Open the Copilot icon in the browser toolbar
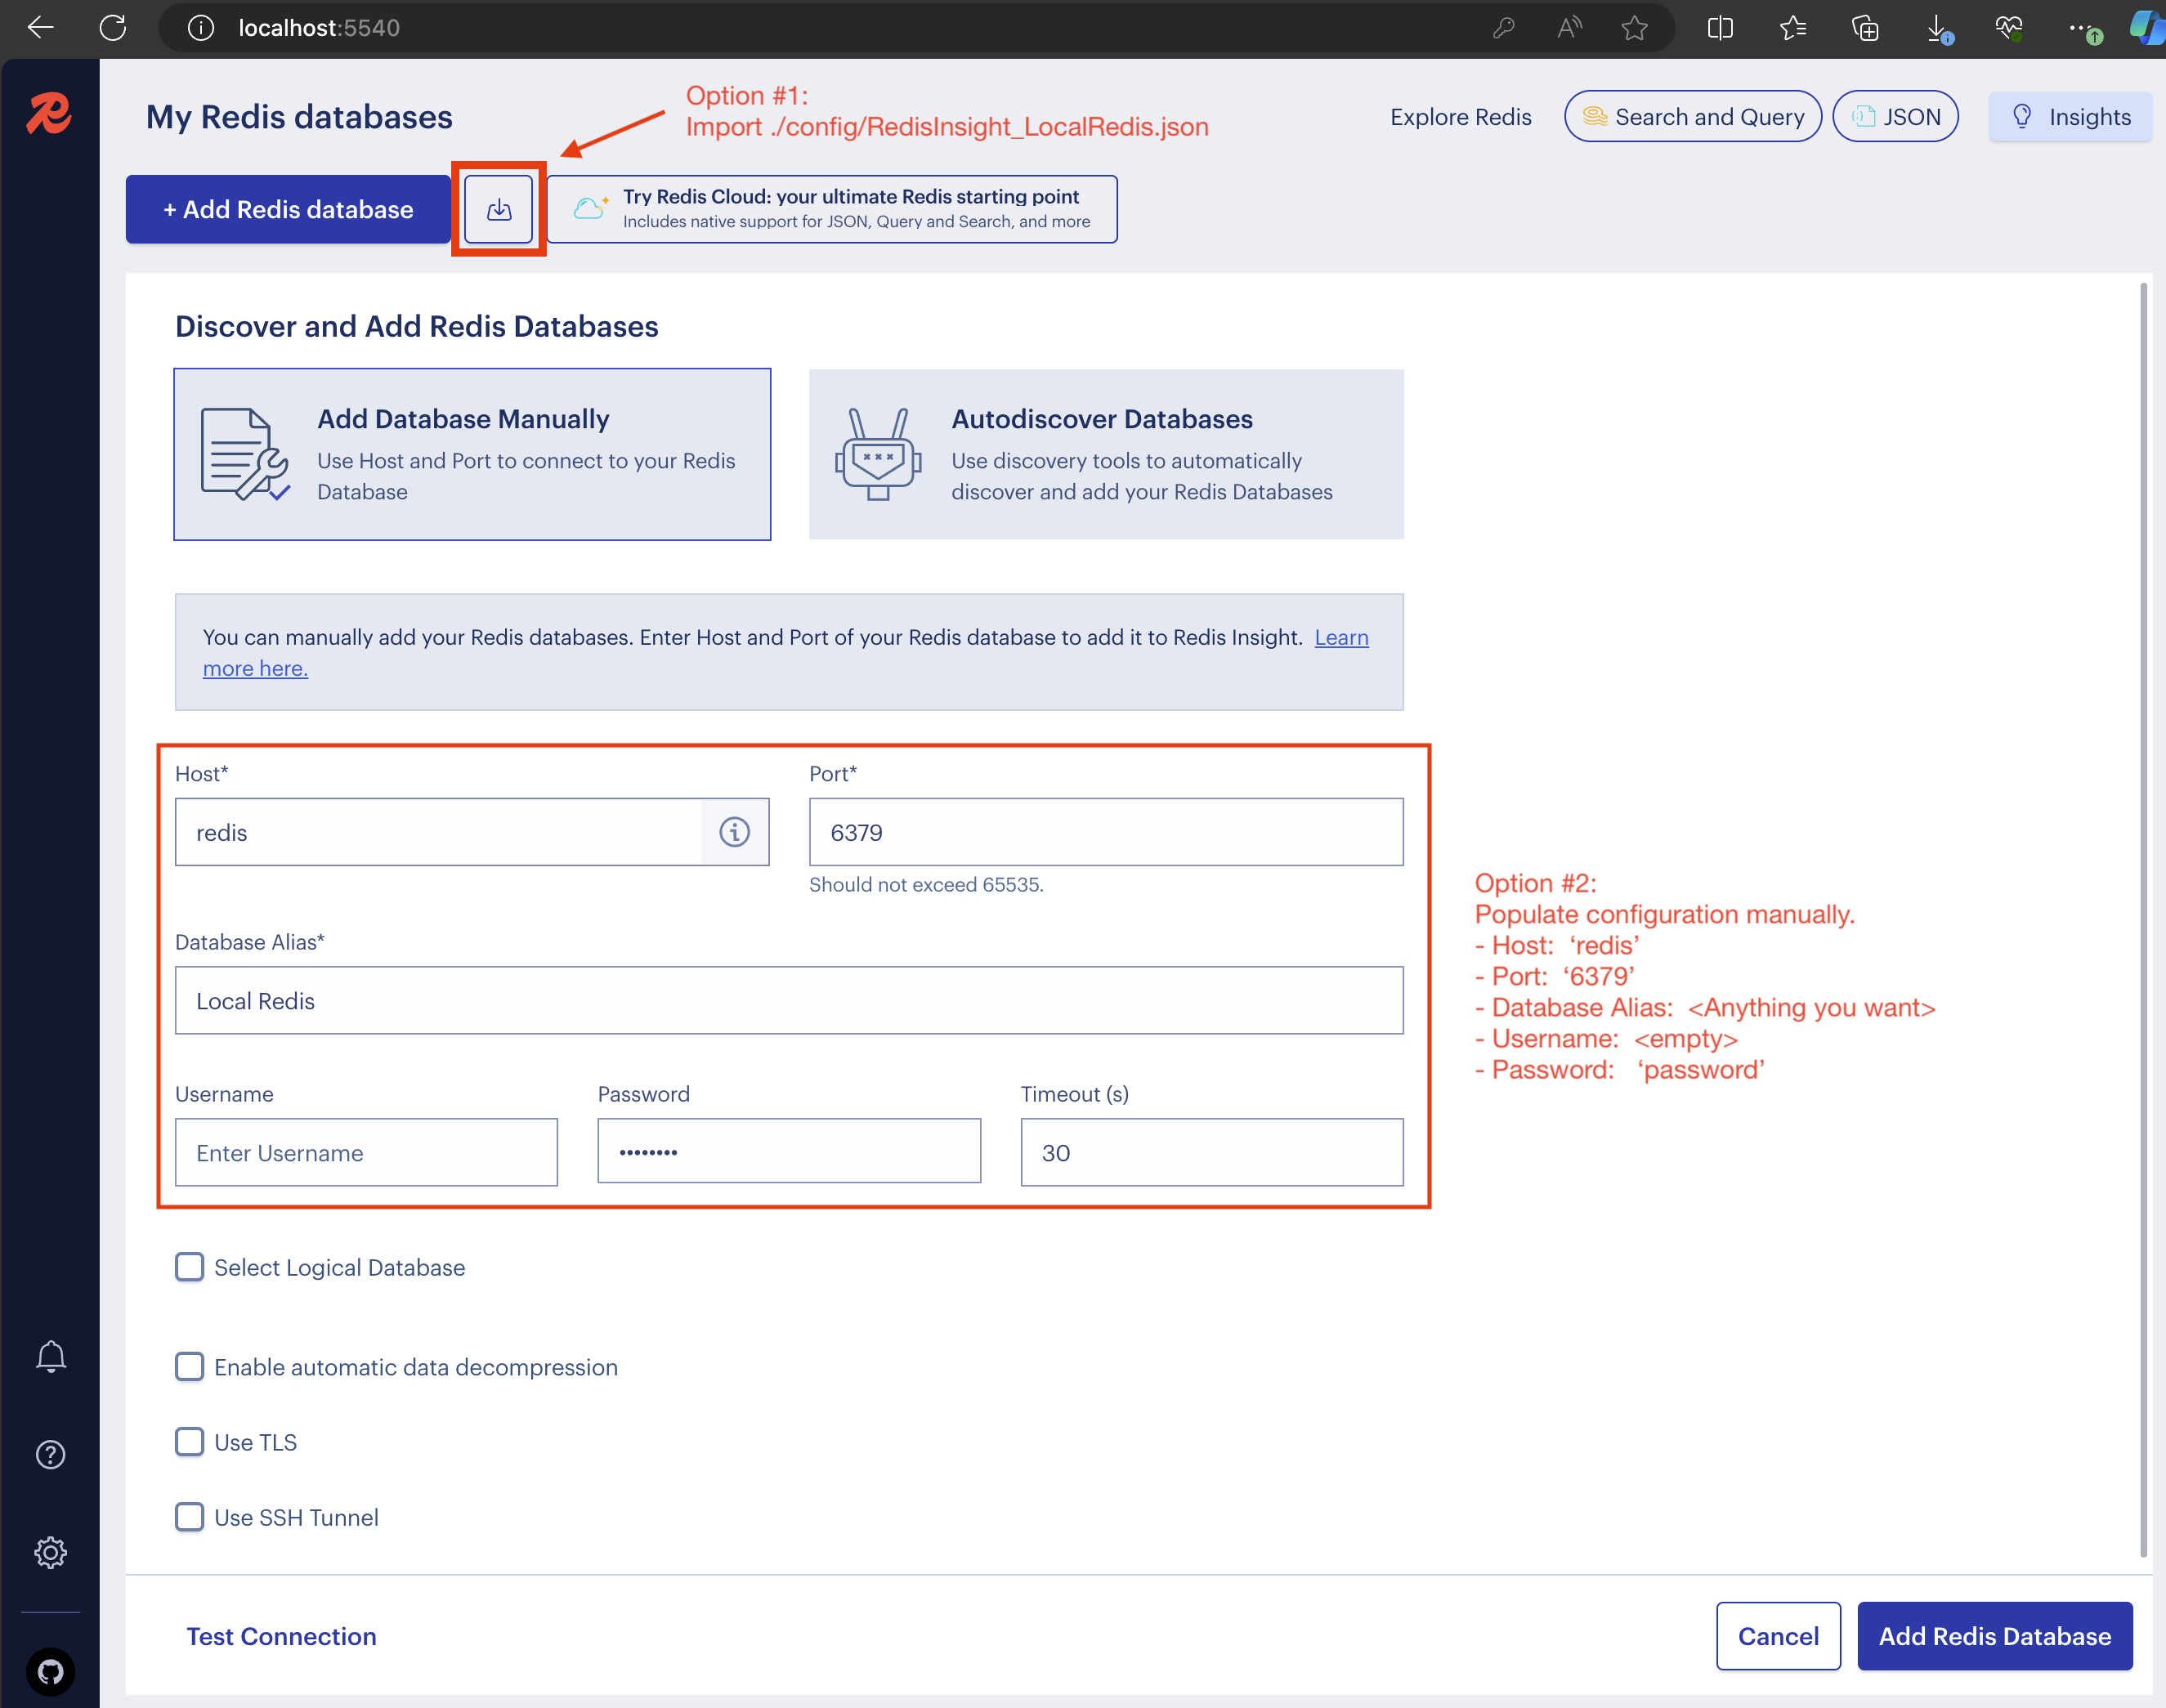The image size is (2166, 1708). (2148, 28)
